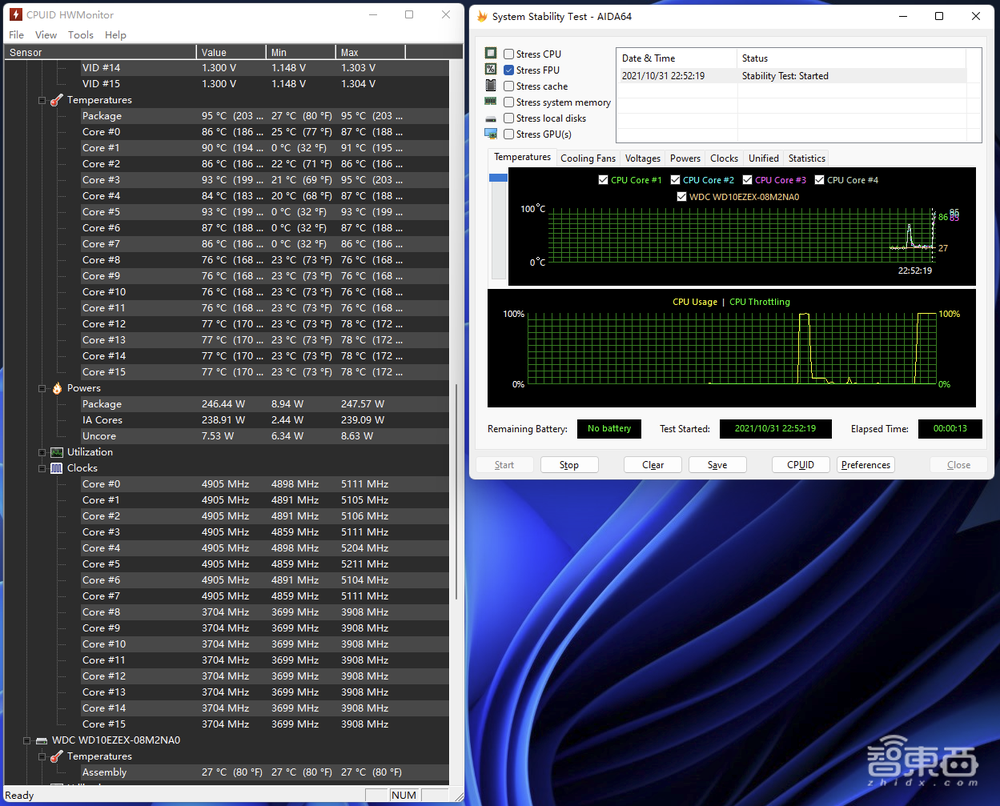Toggle the CPU Core #3 graph checkbox

pos(747,180)
